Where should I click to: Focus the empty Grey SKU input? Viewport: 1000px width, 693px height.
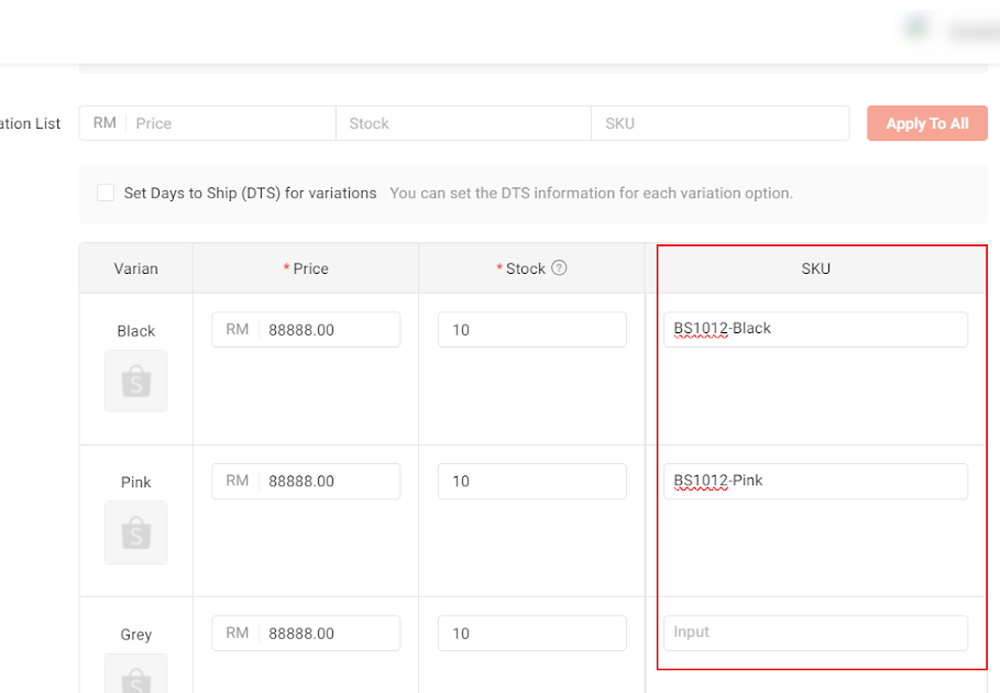pos(815,632)
